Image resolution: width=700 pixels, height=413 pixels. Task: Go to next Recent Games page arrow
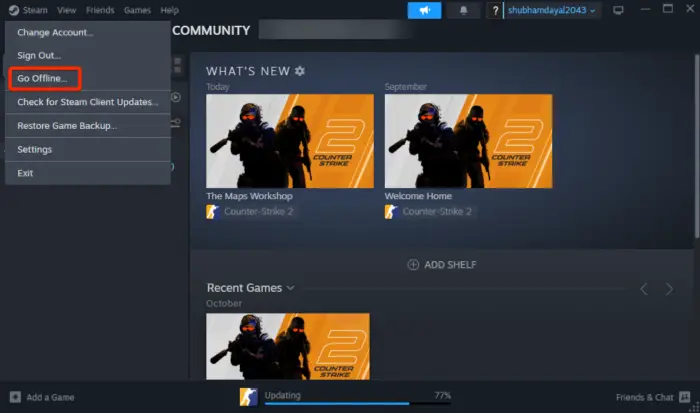pos(669,289)
